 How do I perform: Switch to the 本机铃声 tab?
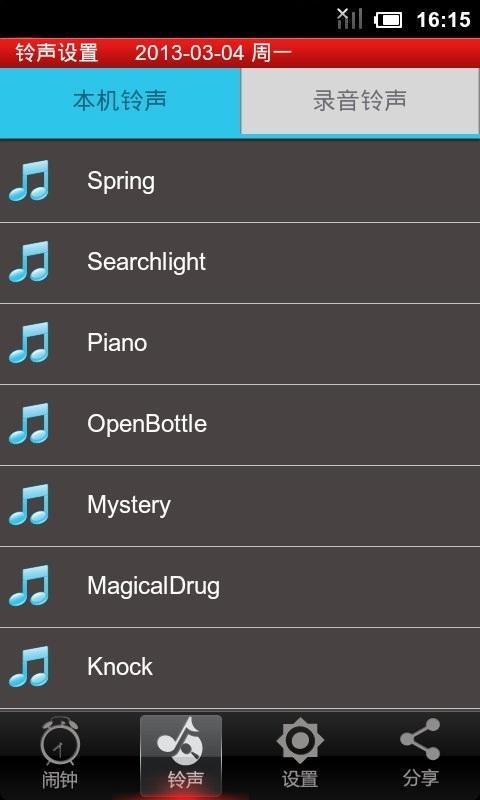[120, 101]
